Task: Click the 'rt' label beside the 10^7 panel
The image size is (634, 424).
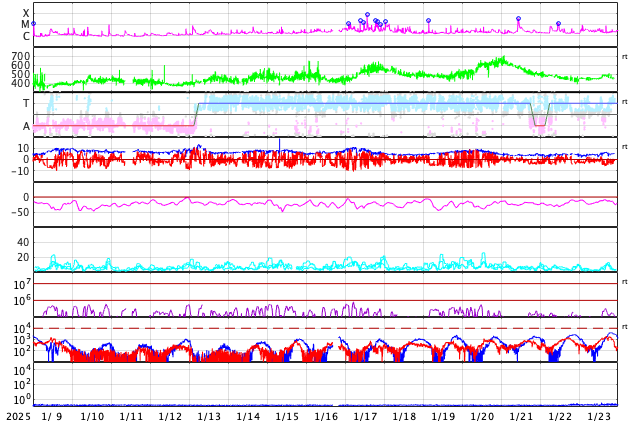Action: [x=625, y=281]
